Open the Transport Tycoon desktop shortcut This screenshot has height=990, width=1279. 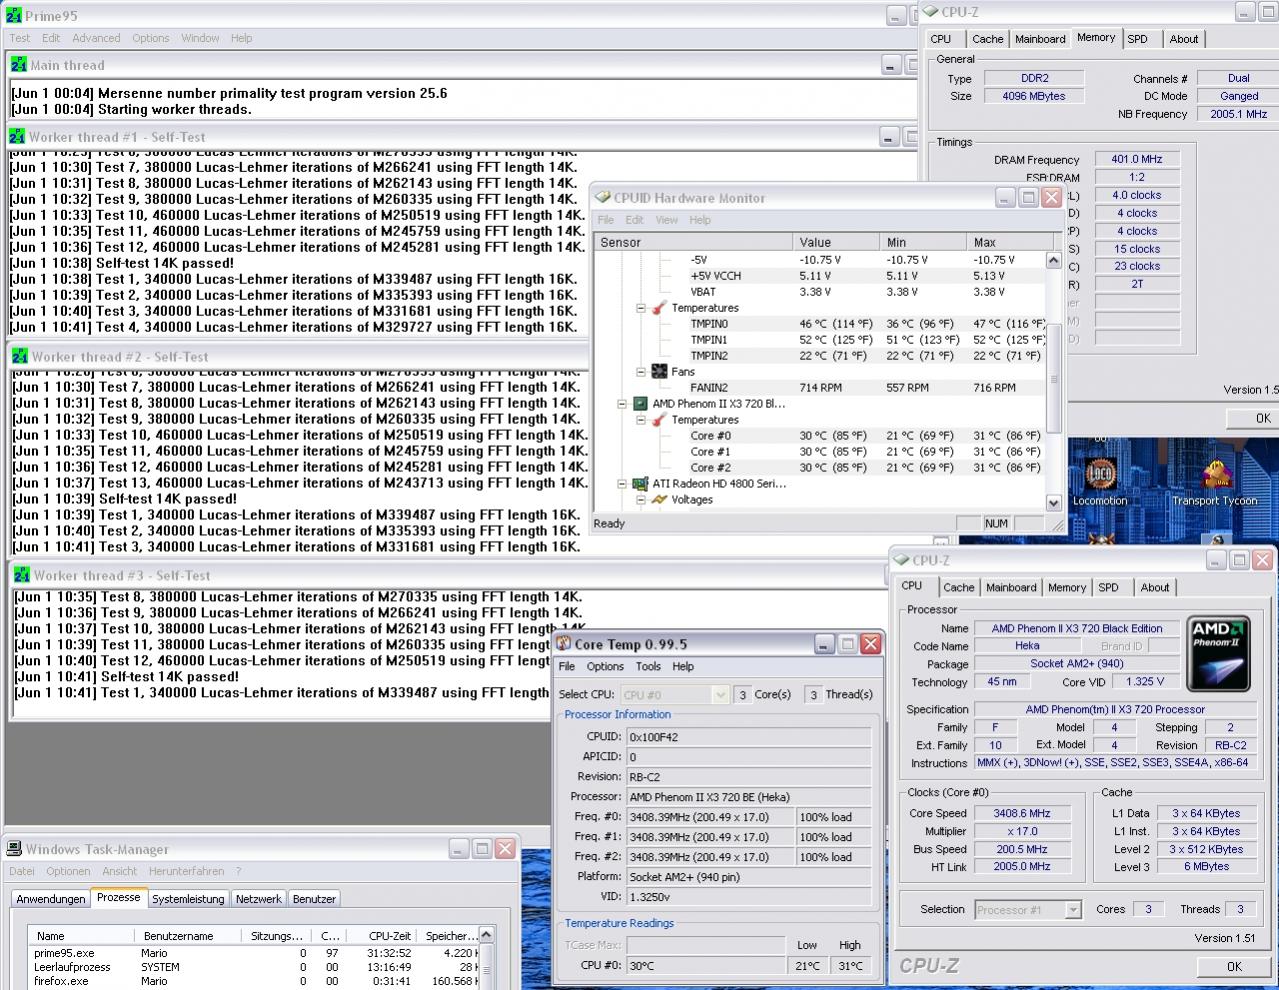[x=1215, y=478]
